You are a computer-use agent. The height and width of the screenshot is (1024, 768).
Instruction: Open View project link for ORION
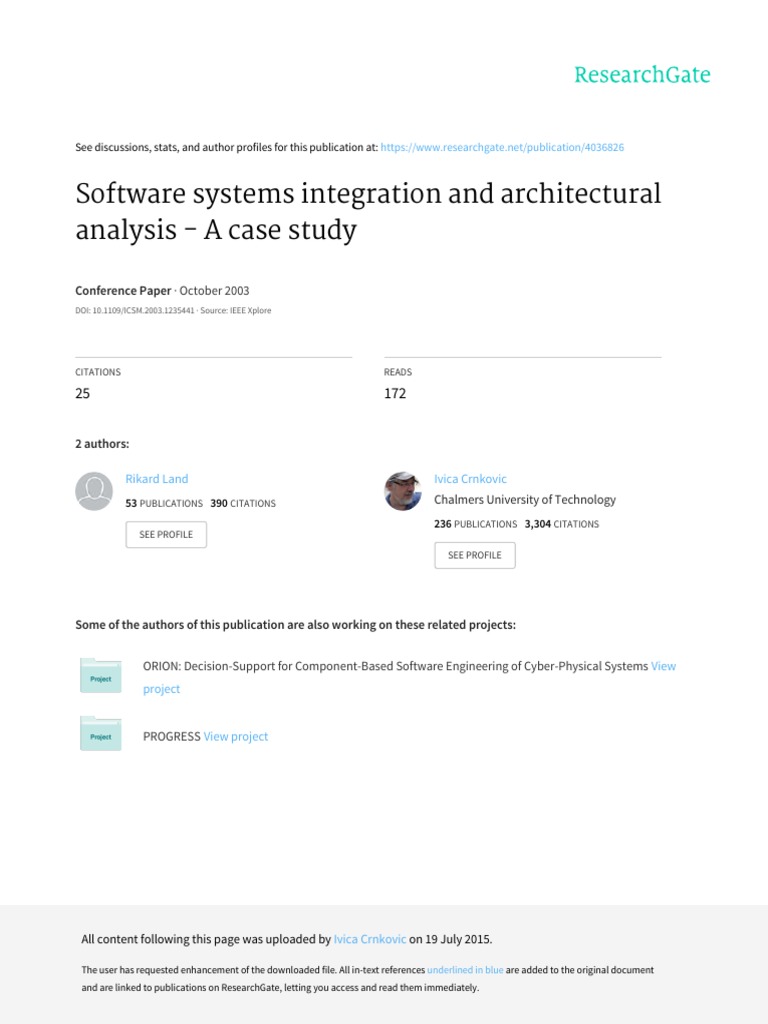(663, 666)
